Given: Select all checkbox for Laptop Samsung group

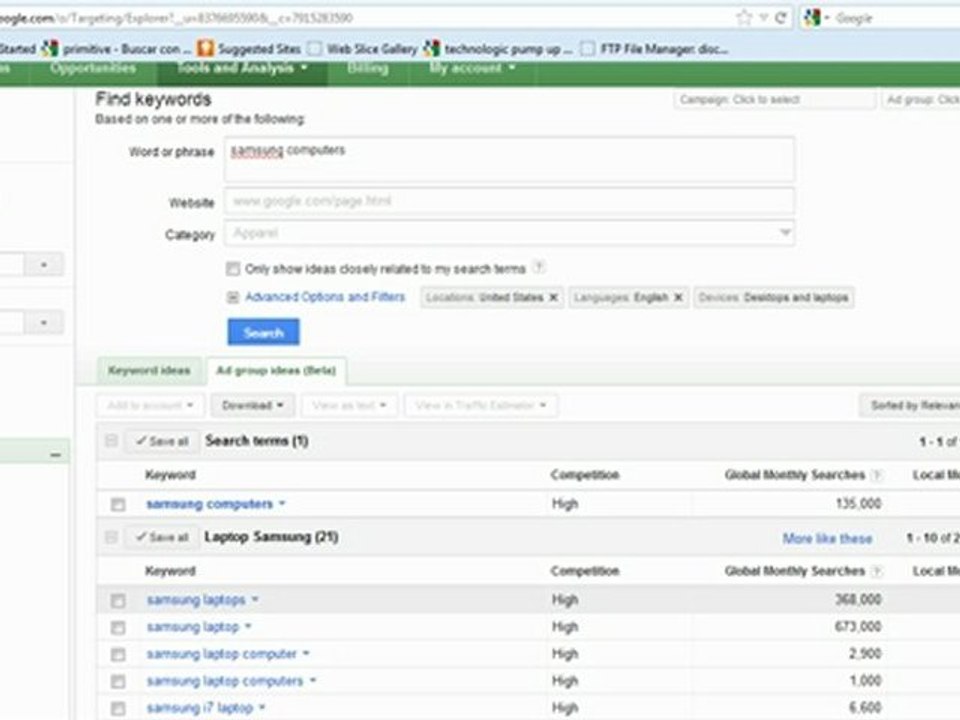Looking at the screenshot, I should tap(111, 537).
